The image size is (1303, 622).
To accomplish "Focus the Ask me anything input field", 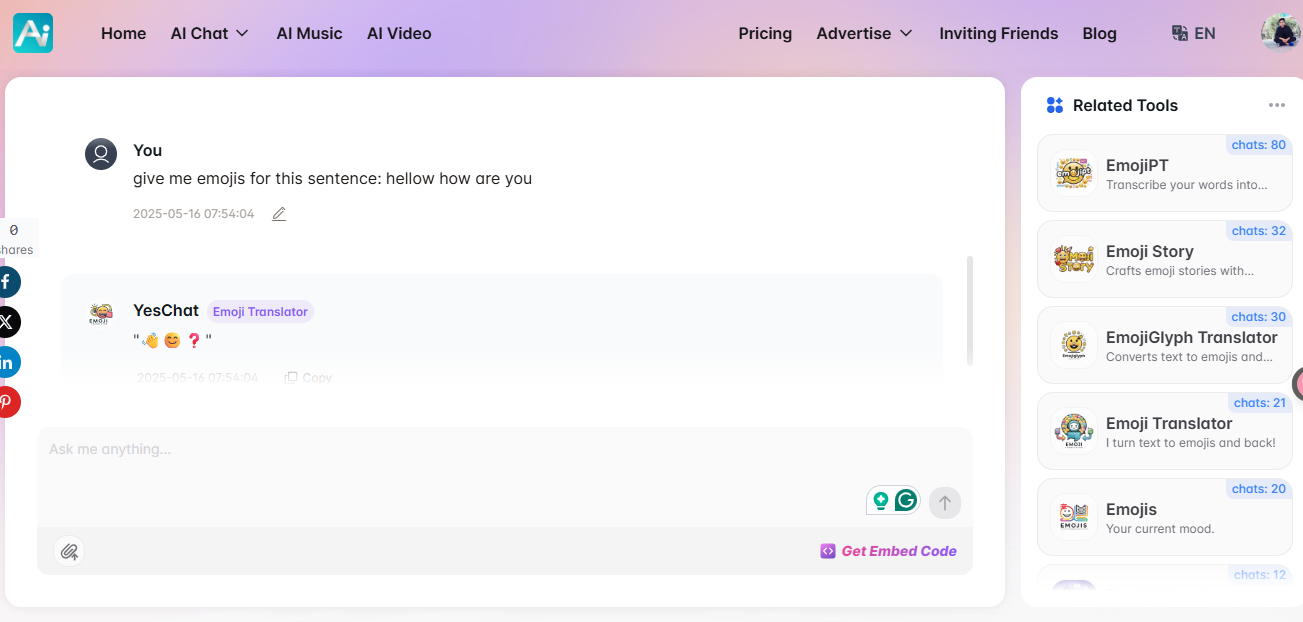I will pyautogui.click(x=450, y=460).
